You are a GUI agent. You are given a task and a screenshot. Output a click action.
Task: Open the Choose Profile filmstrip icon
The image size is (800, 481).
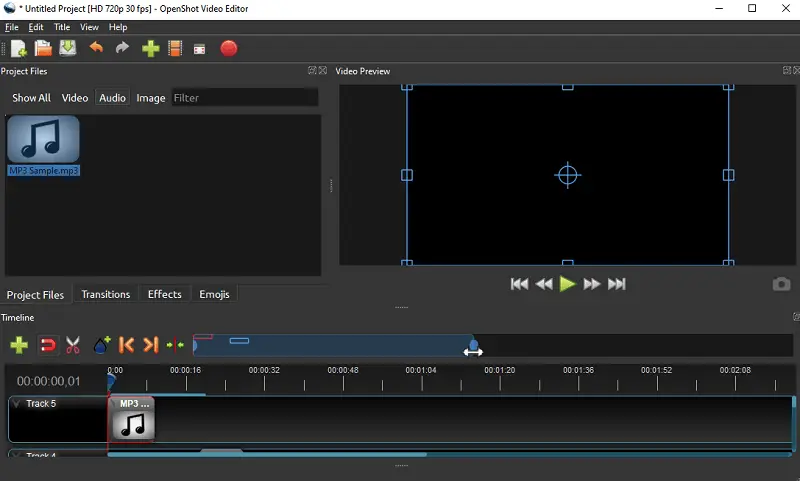coord(175,48)
